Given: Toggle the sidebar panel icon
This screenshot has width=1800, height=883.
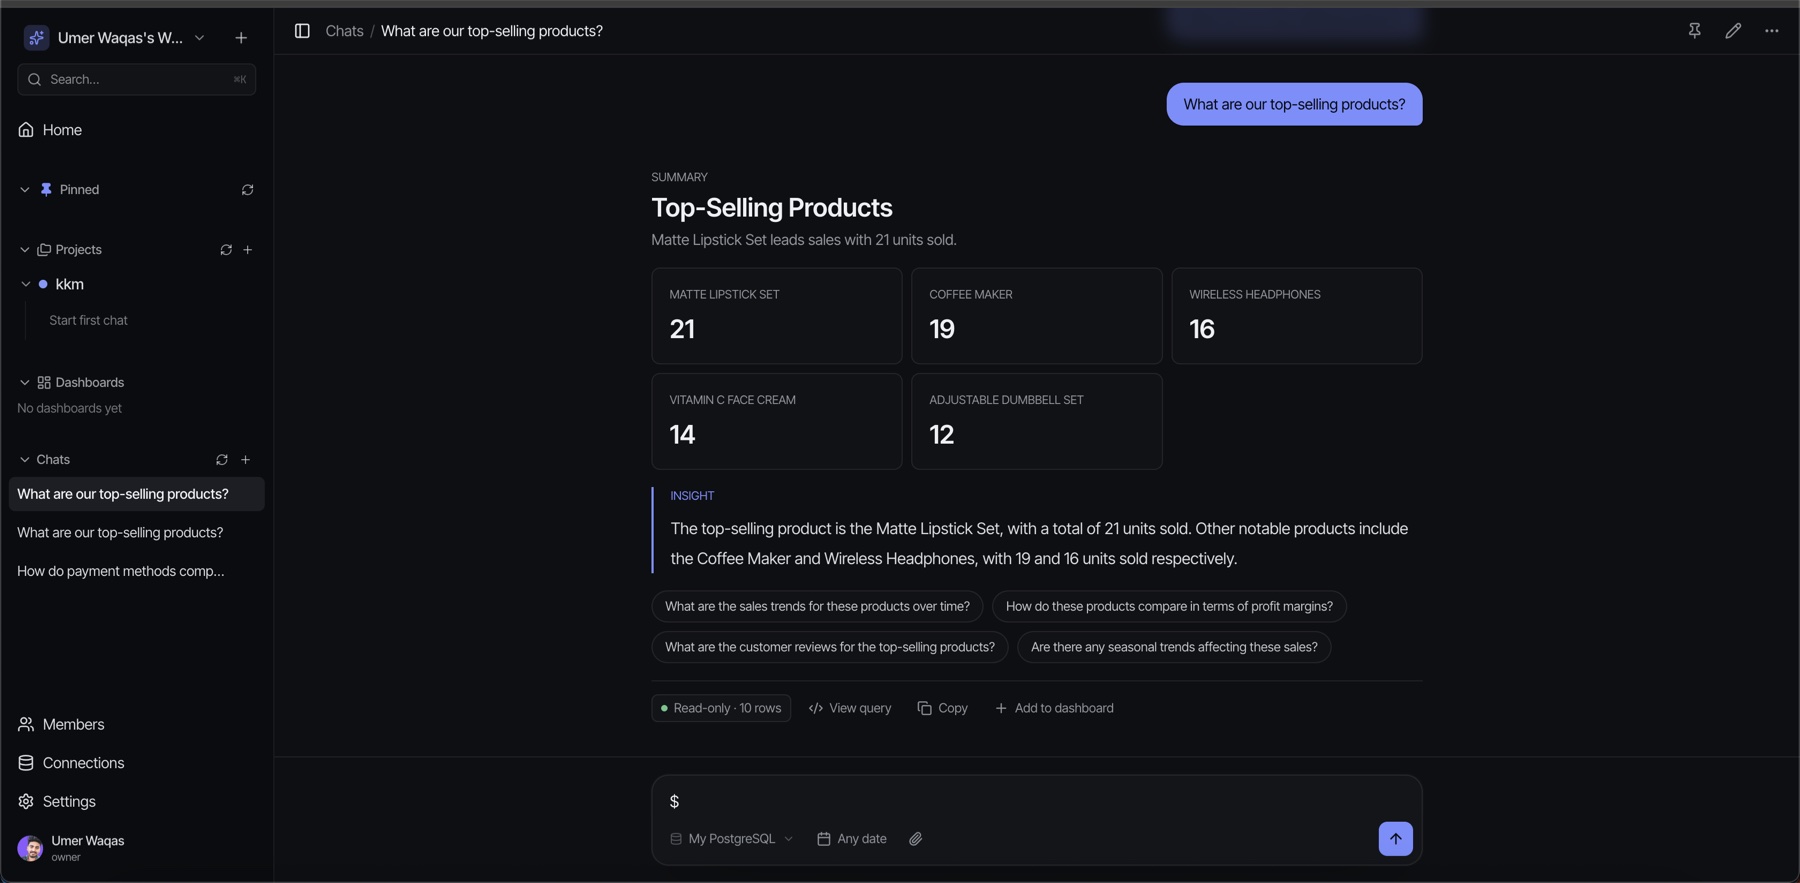Looking at the screenshot, I should tap(302, 31).
